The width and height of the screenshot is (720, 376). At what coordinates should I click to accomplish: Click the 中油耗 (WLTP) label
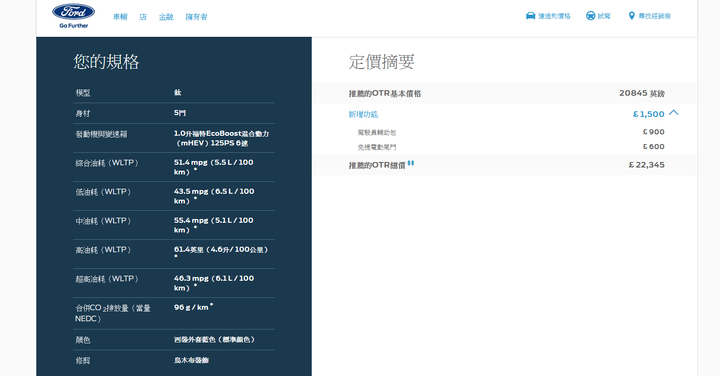(103, 221)
